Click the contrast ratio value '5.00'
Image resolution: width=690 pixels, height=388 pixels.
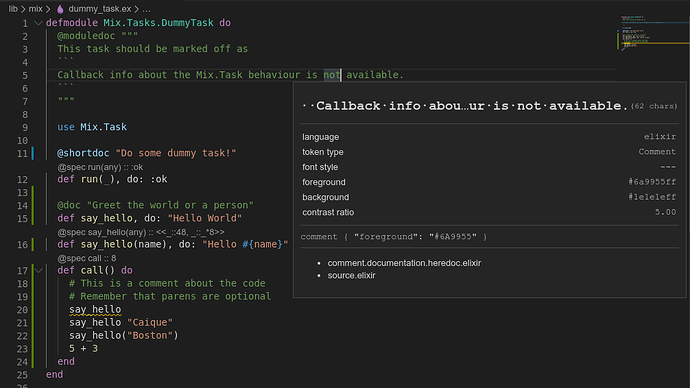pos(665,212)
